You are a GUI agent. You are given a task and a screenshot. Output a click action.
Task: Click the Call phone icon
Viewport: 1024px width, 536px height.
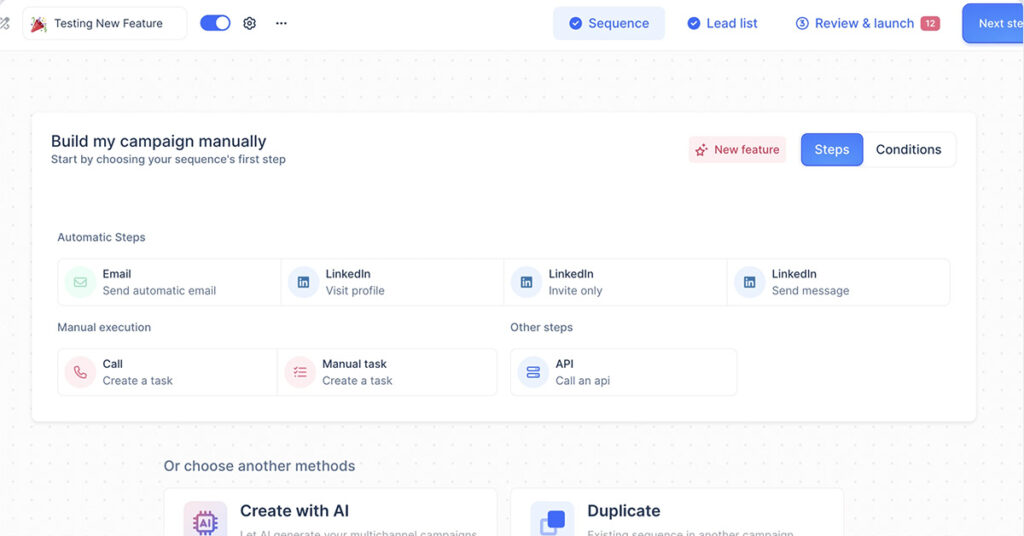tap(80, 372)
